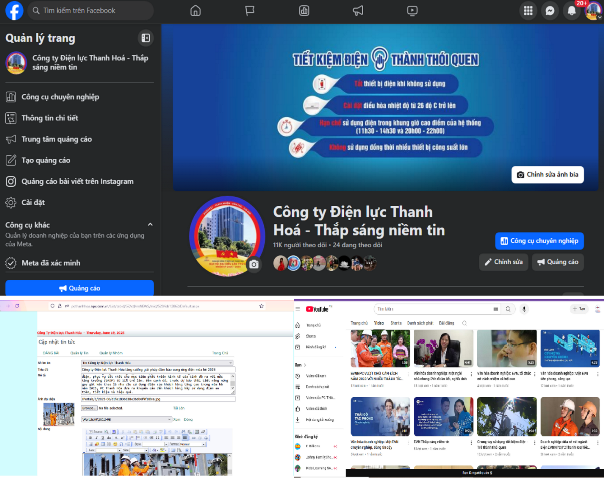Open Shorts in the YouTube sidebar
Viewport: 604px width, 480px height.
[x=310, y=336]
